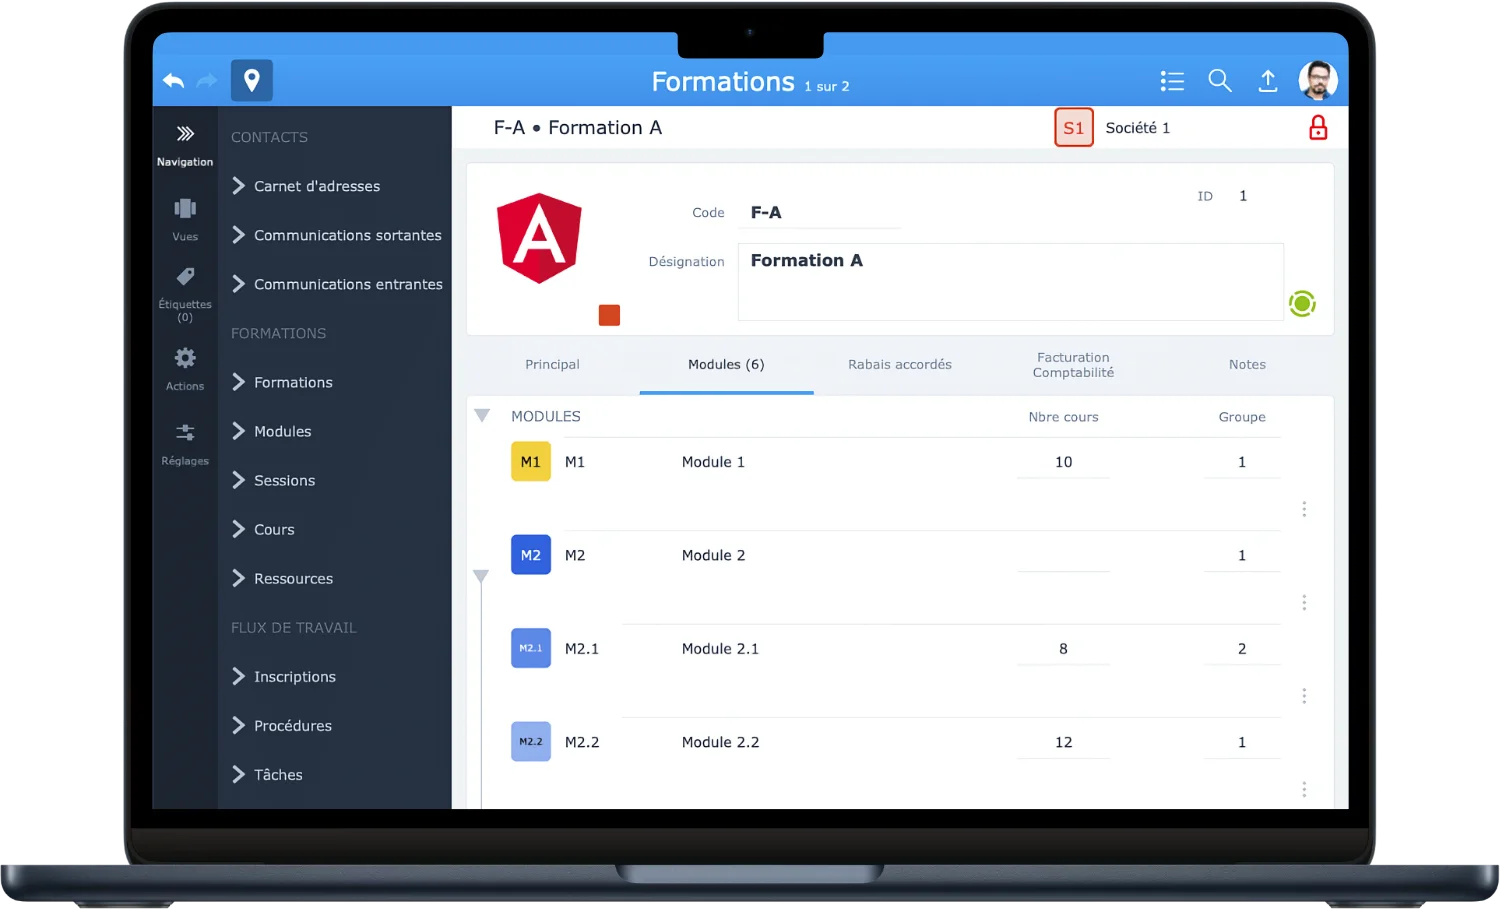Click the search magnifier icon
The height and width of the screenshot is (924, 1500).
(1219, 81)
